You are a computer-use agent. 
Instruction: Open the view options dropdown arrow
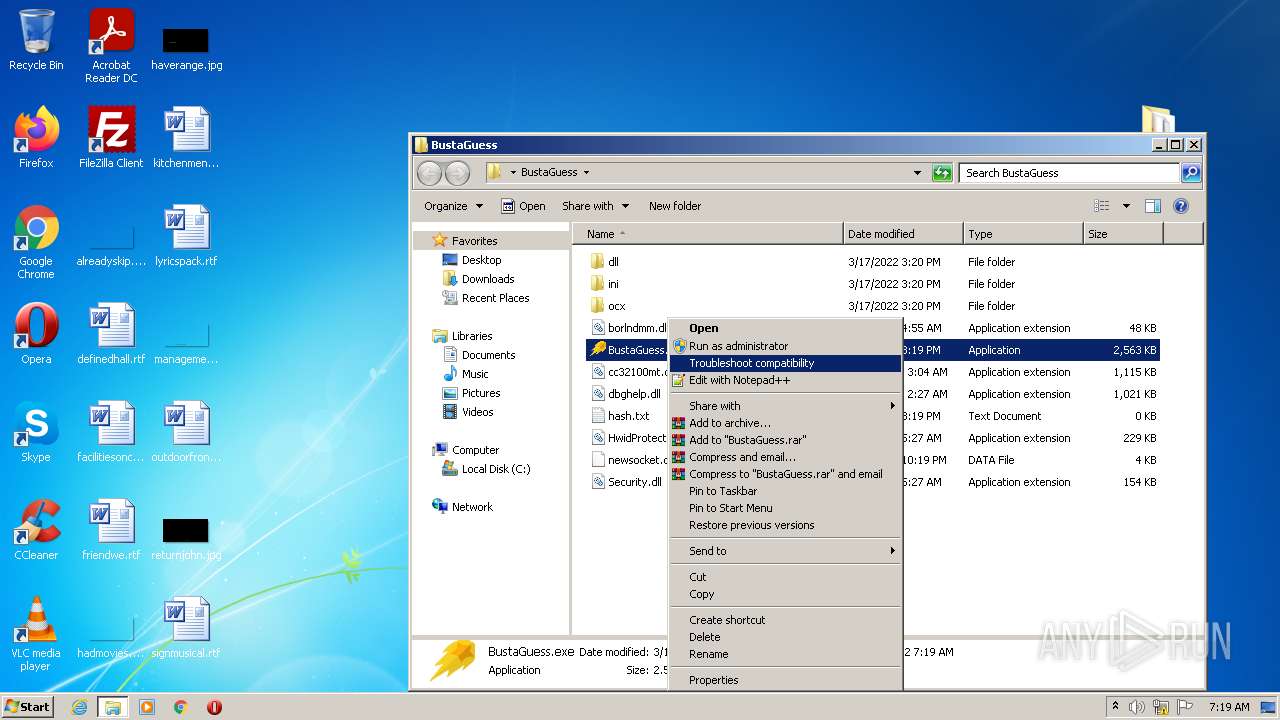coord(1126,206)
